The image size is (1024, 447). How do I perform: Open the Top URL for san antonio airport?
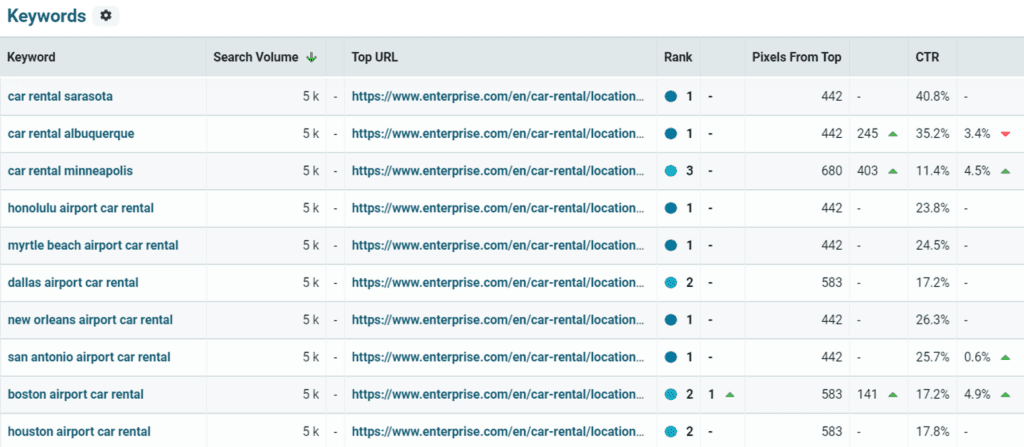pyautogui.click(x=498, y=357)
